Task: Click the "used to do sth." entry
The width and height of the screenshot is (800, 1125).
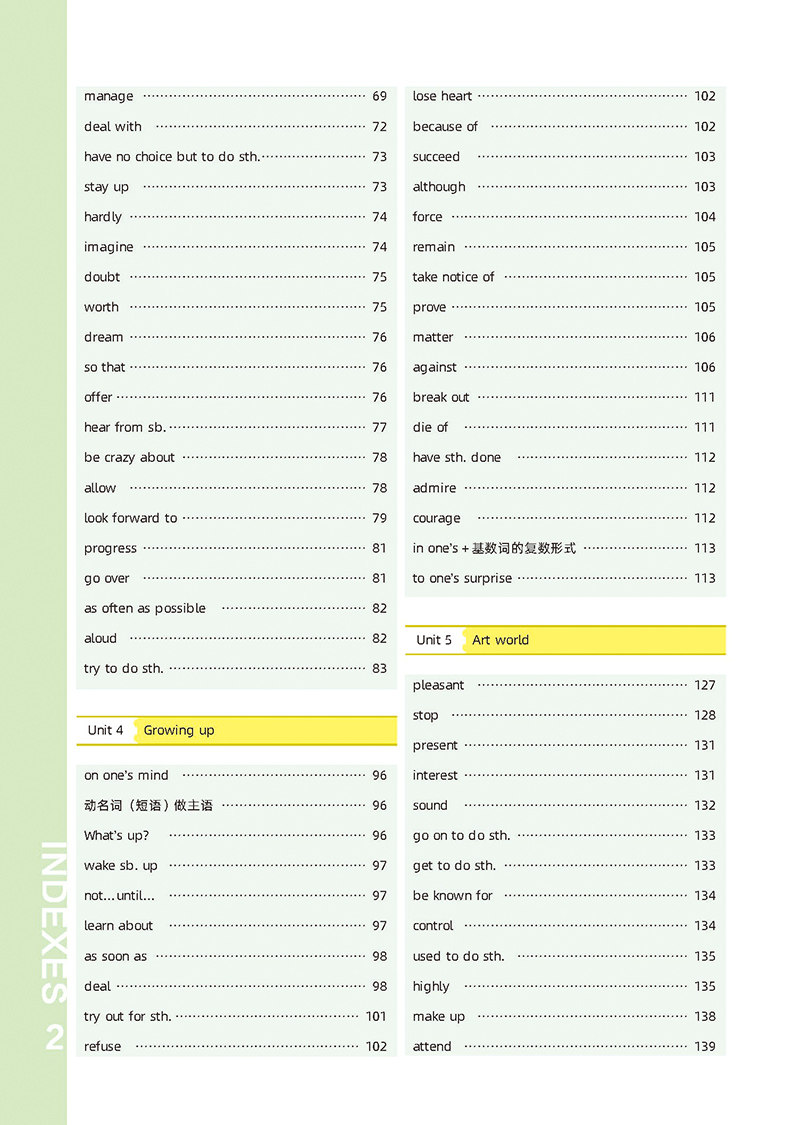Action: tap(458, 956)
